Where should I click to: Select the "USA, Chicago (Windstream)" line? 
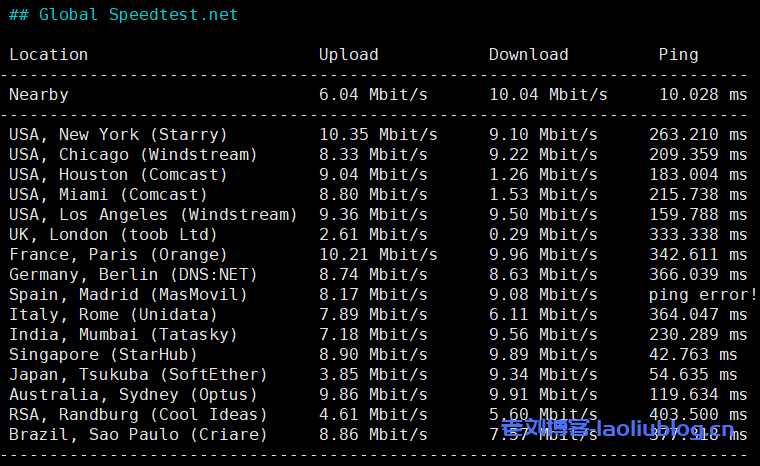click(133, 155)
